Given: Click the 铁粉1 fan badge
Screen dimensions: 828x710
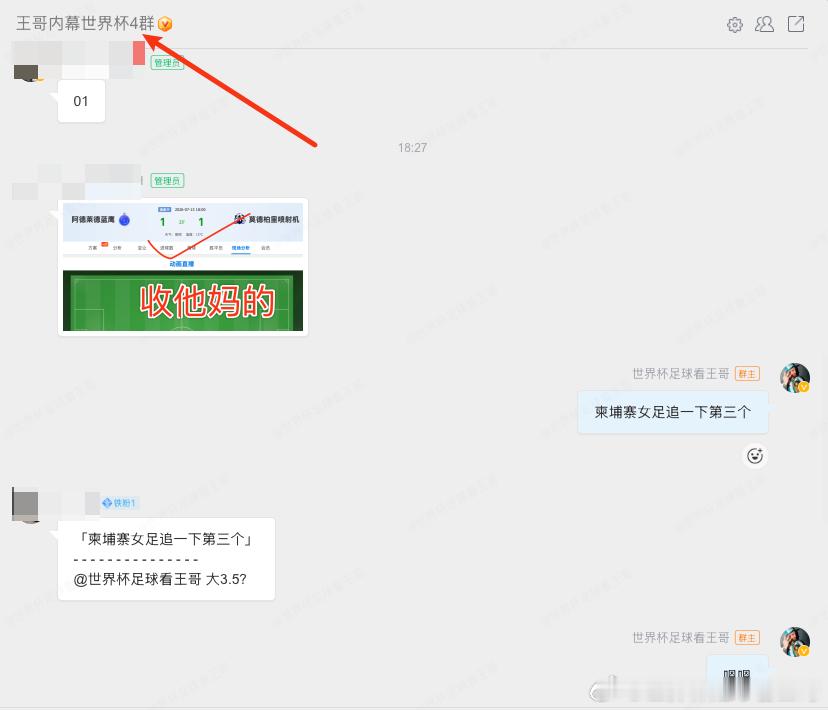Looking at the screenshot, I should (x=119, y=503).
